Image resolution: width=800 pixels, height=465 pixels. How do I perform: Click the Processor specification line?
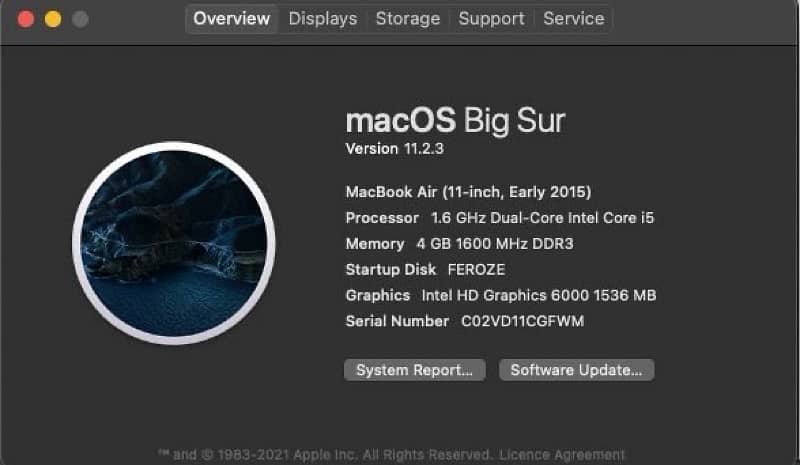[492, 217]
